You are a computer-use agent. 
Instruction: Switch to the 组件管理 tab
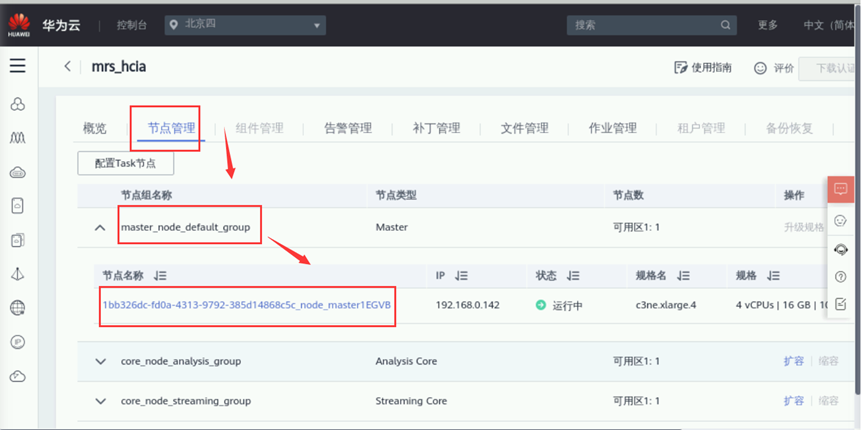(259, 129)
